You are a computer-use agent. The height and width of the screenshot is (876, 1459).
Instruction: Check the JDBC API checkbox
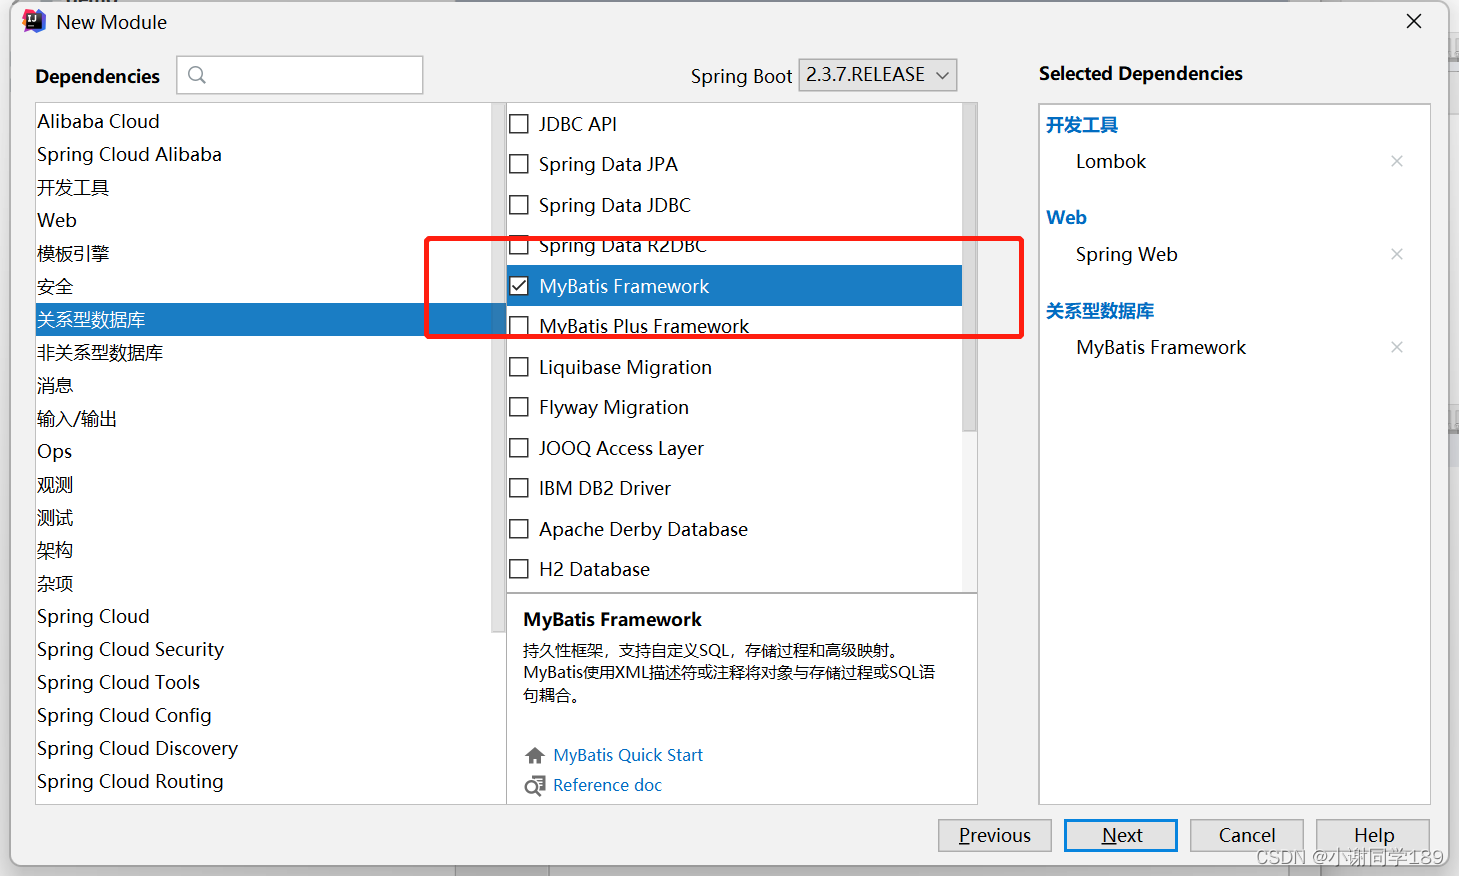point(519,124)
